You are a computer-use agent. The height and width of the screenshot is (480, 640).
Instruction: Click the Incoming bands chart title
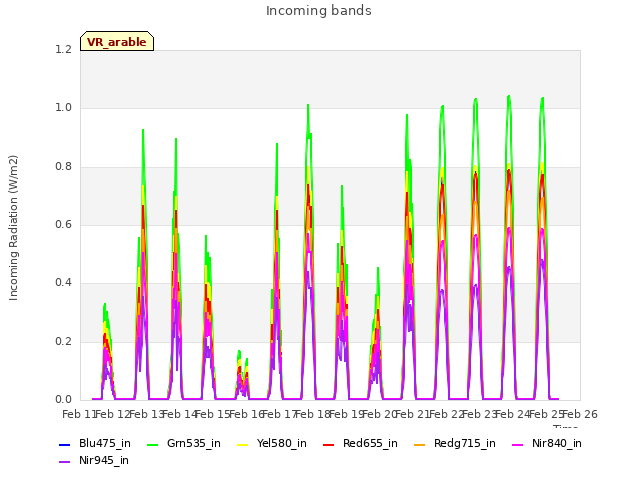point(319,11)
